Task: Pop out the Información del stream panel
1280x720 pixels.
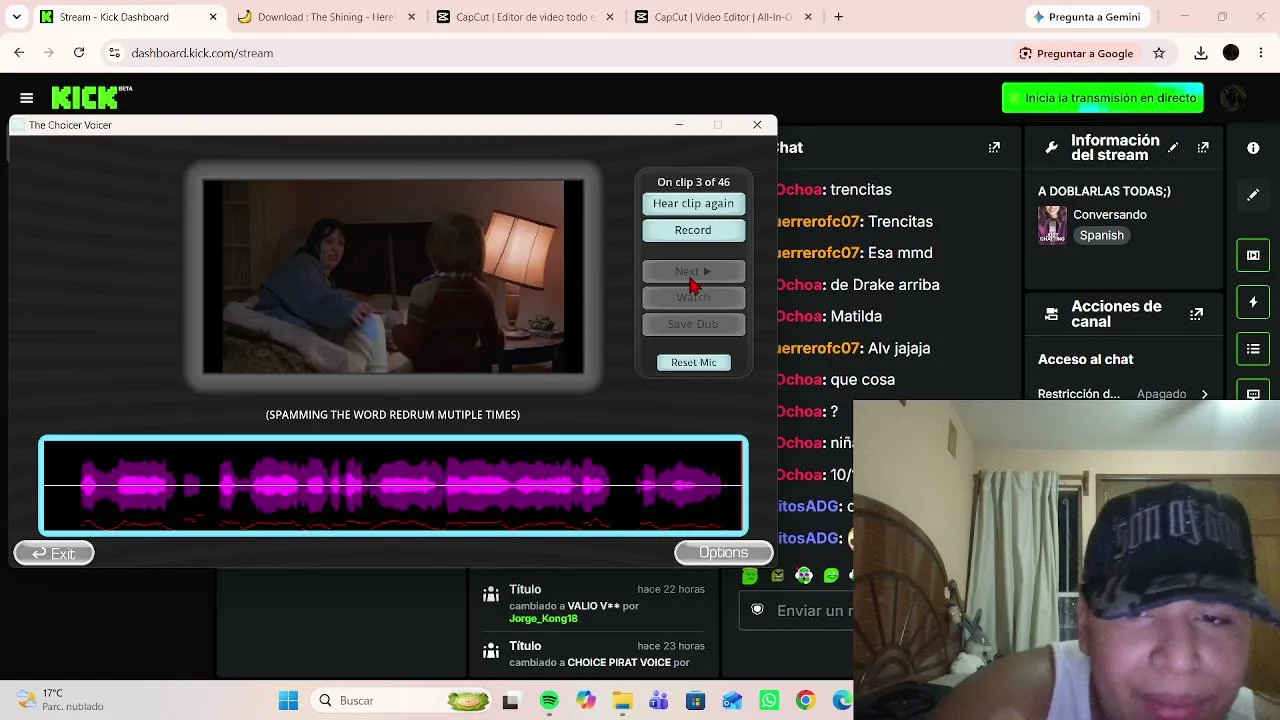Action: click(x=1203, y=148)
